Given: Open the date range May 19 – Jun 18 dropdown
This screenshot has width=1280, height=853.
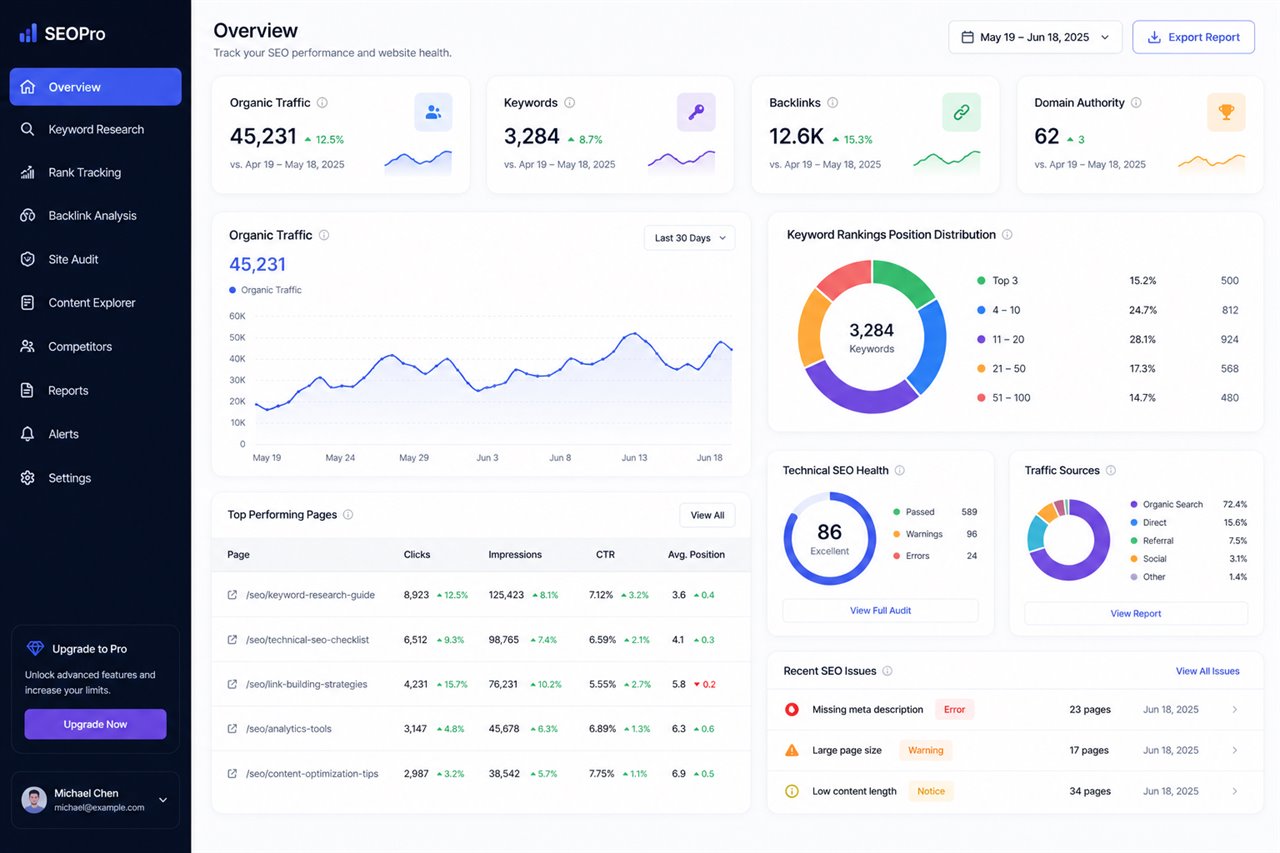Looking at the screenshot, I should tap(1035, 37).
